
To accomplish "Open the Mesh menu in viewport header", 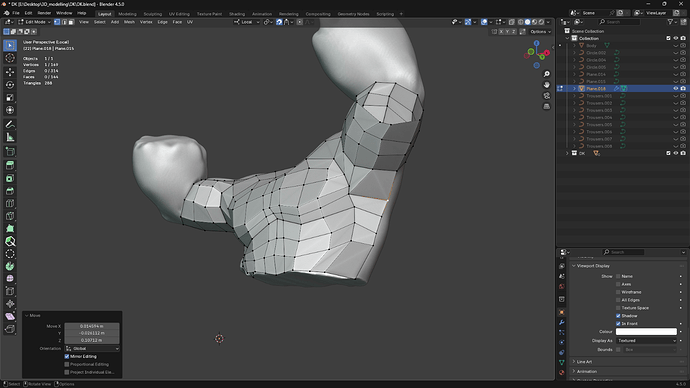I will coord(129,22).
